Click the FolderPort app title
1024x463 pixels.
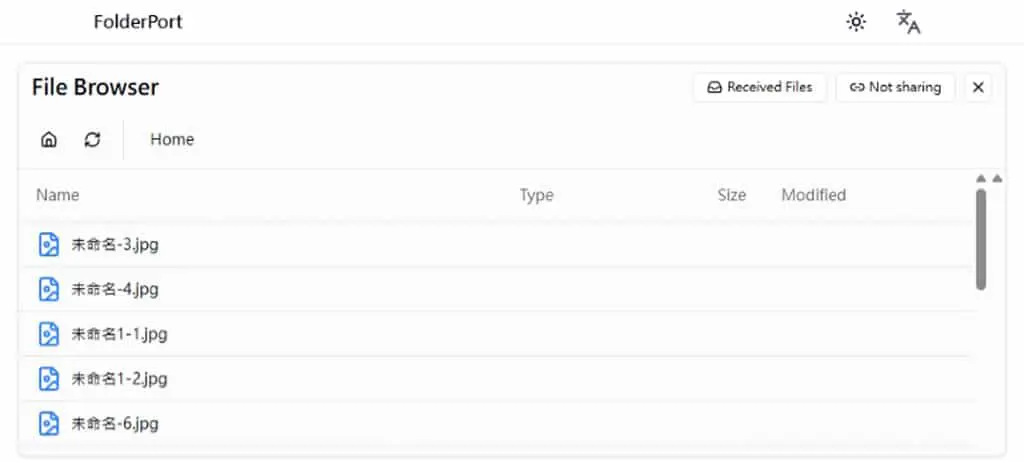coord(138,22)
